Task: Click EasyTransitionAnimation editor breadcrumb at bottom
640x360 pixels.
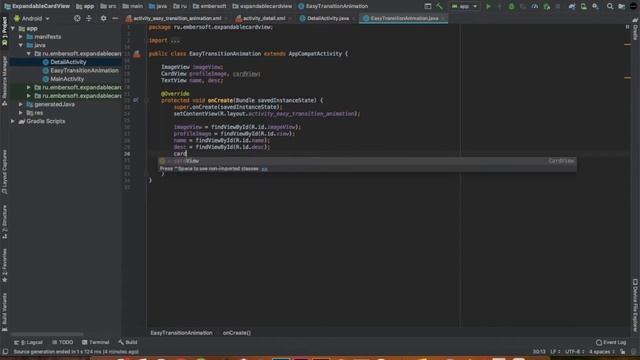Action: tap(181, 333)
